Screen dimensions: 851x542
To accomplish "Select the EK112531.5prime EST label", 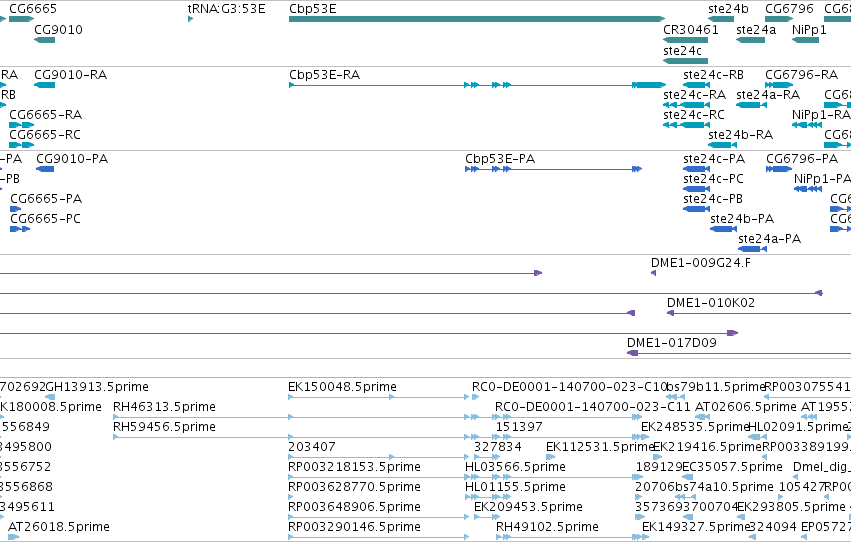I will (x=600, y=448).
